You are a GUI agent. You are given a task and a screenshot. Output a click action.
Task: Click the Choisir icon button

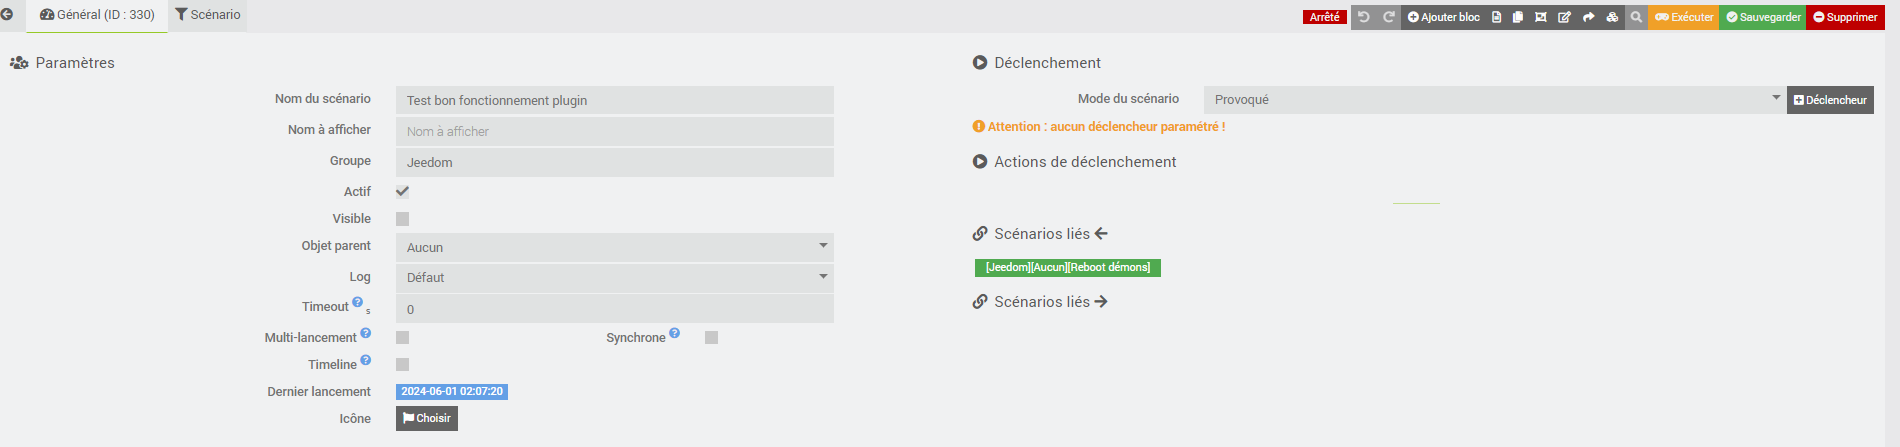pyautogui.click(x=427, y=418)
